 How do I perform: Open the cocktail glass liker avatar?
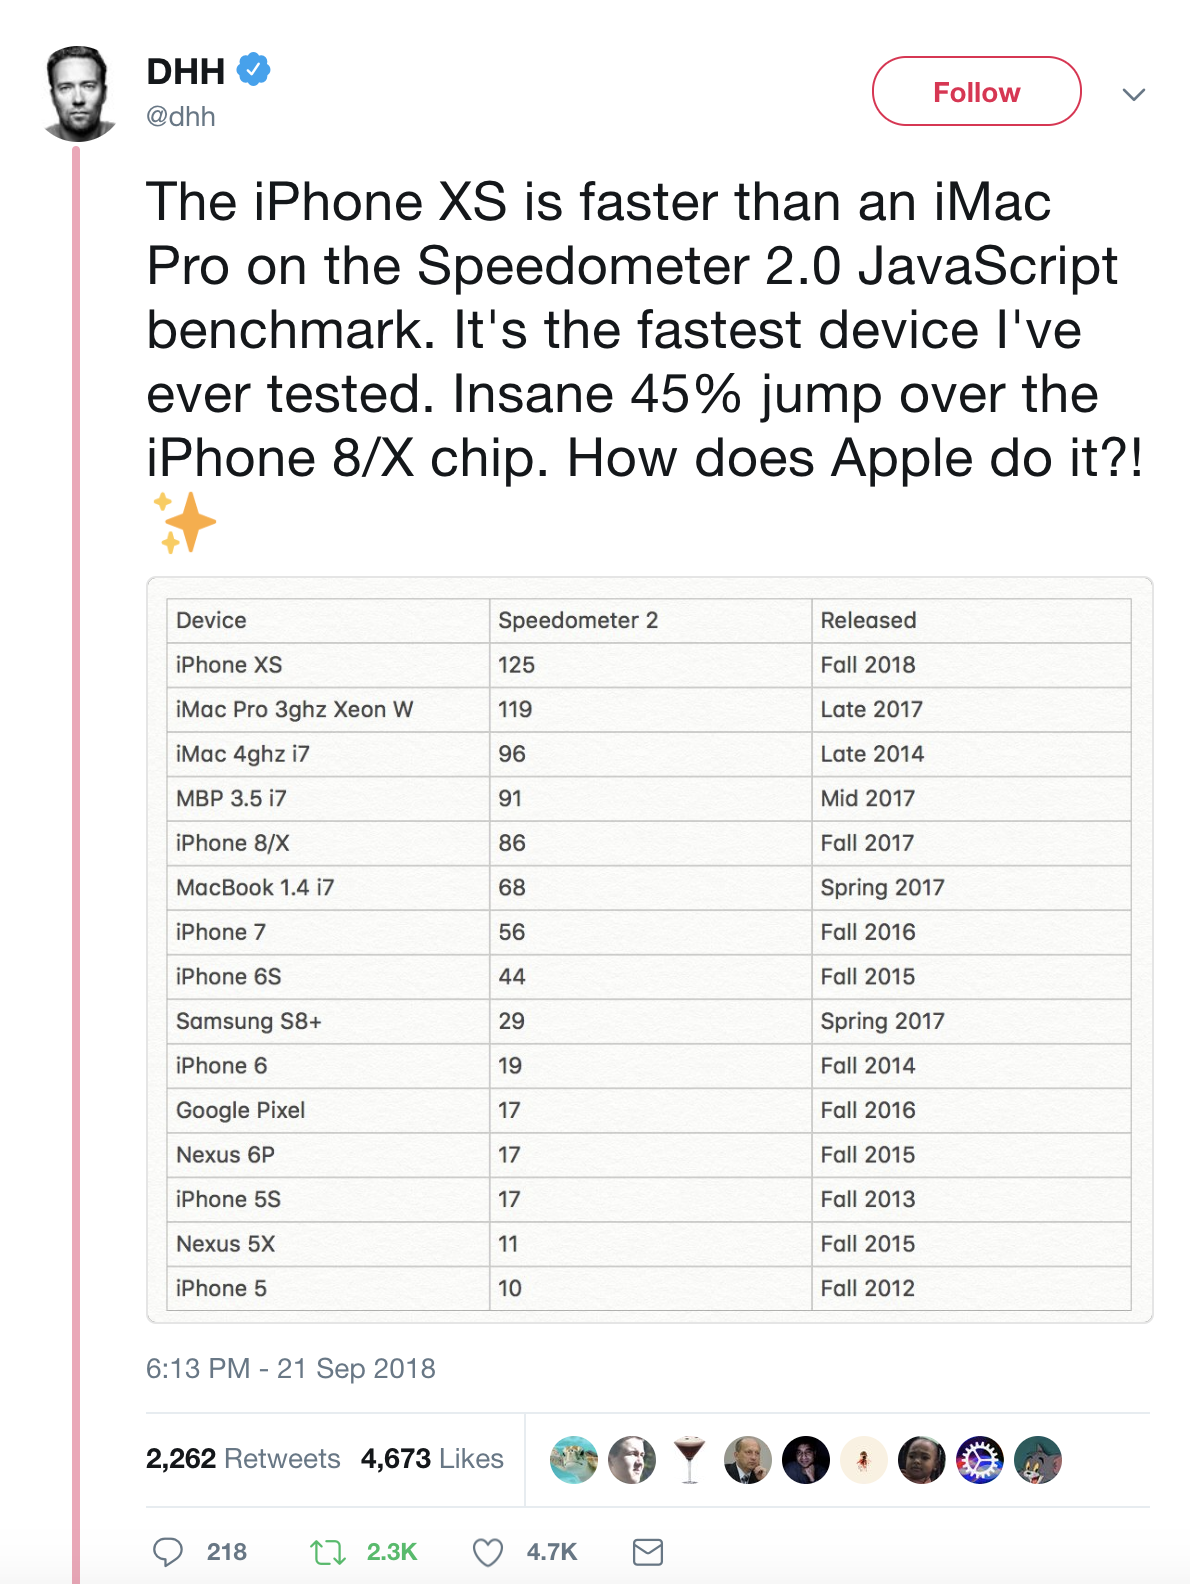click(x=689, y=1460)
